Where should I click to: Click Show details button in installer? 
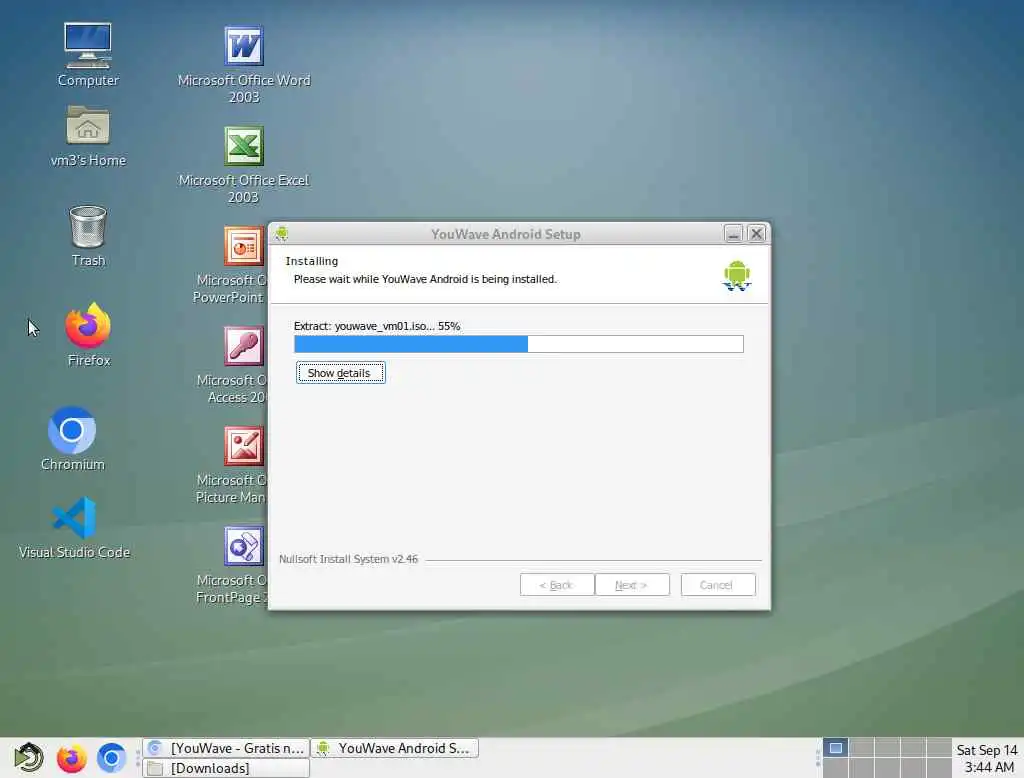click(x=340, y=372)
